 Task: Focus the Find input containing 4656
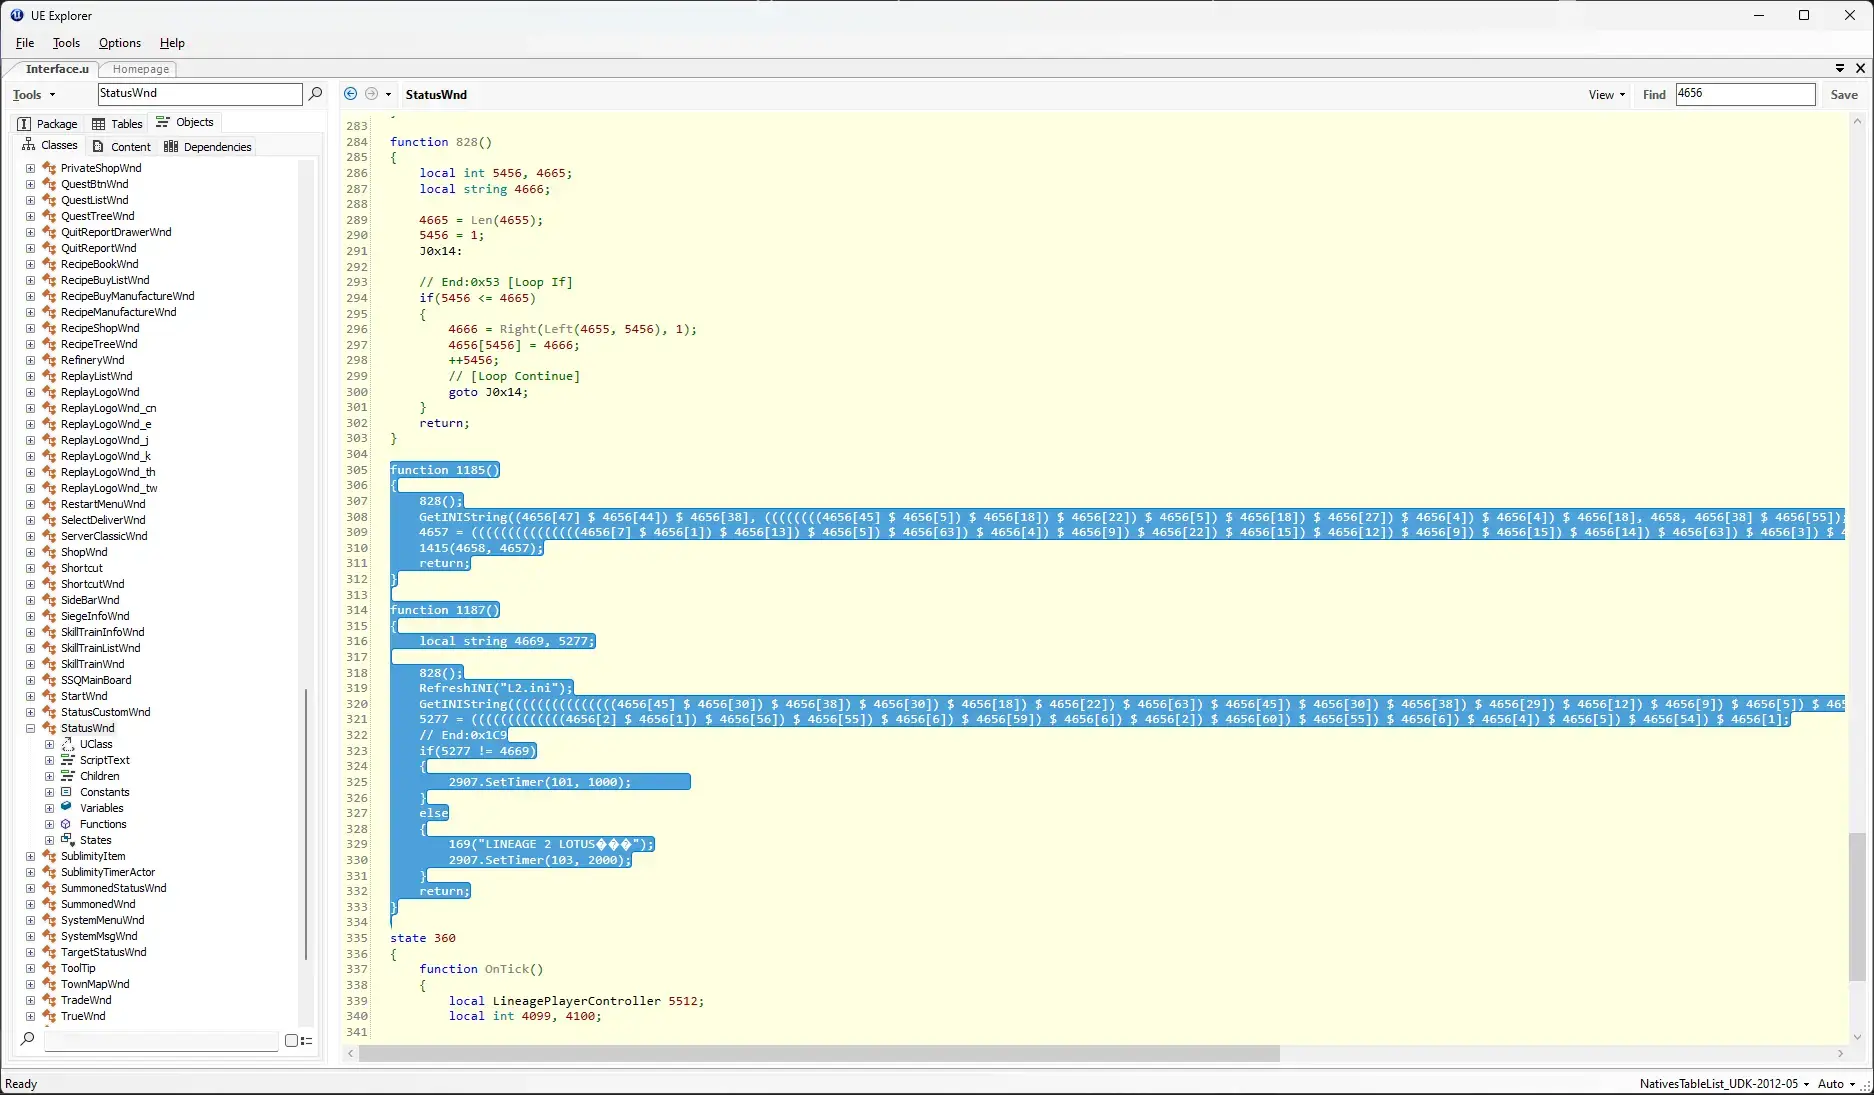click(1745, 94)
